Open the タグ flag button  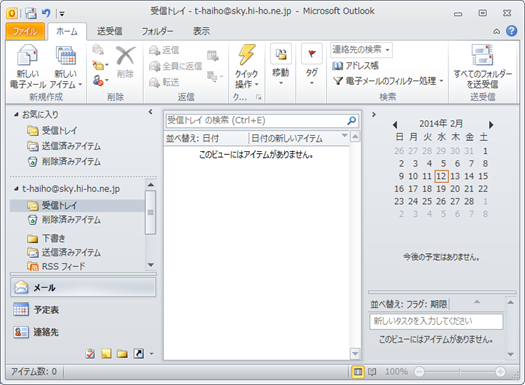(x=312, y=64)
